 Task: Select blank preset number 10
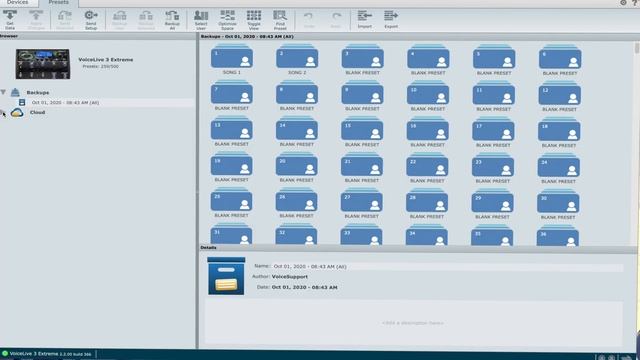pyautogui.click(x=428, y=96)
